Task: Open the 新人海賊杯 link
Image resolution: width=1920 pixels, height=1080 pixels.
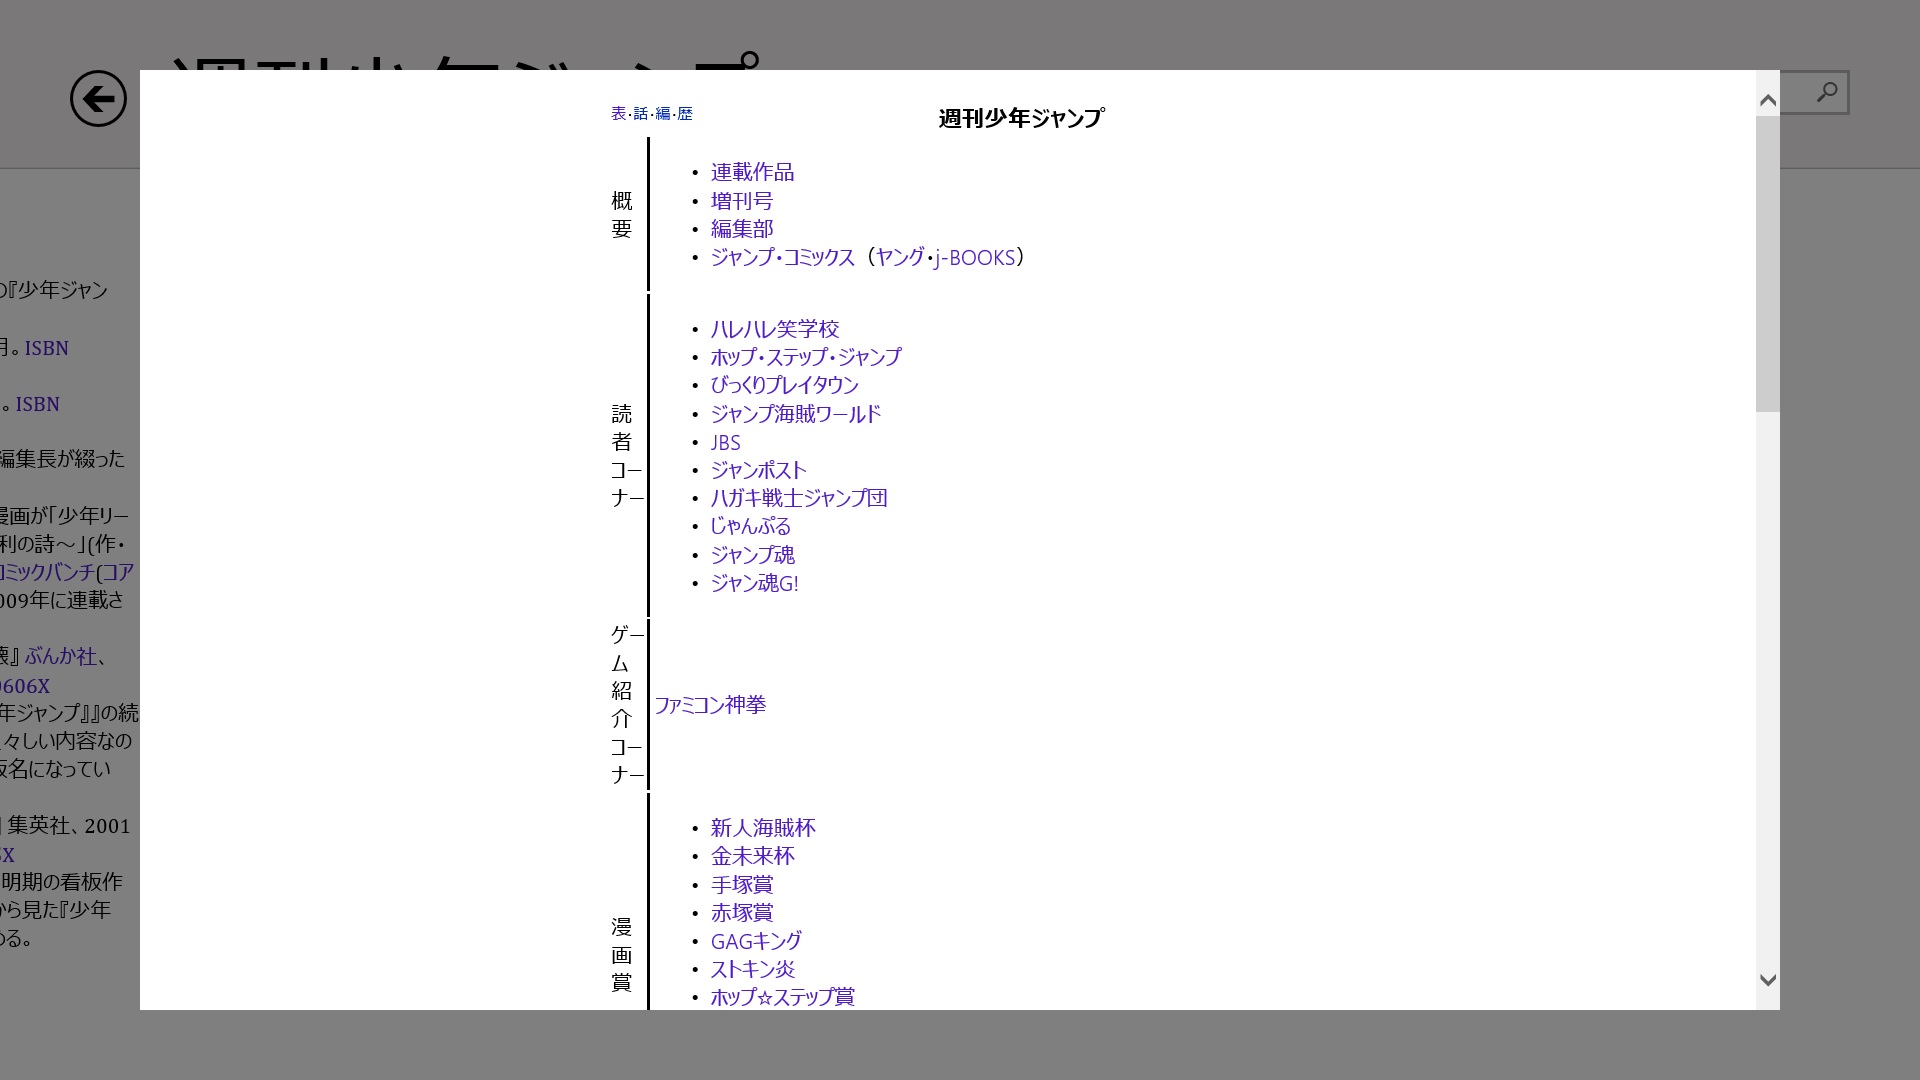Action: pyautogui.click(x=763, y=828)
